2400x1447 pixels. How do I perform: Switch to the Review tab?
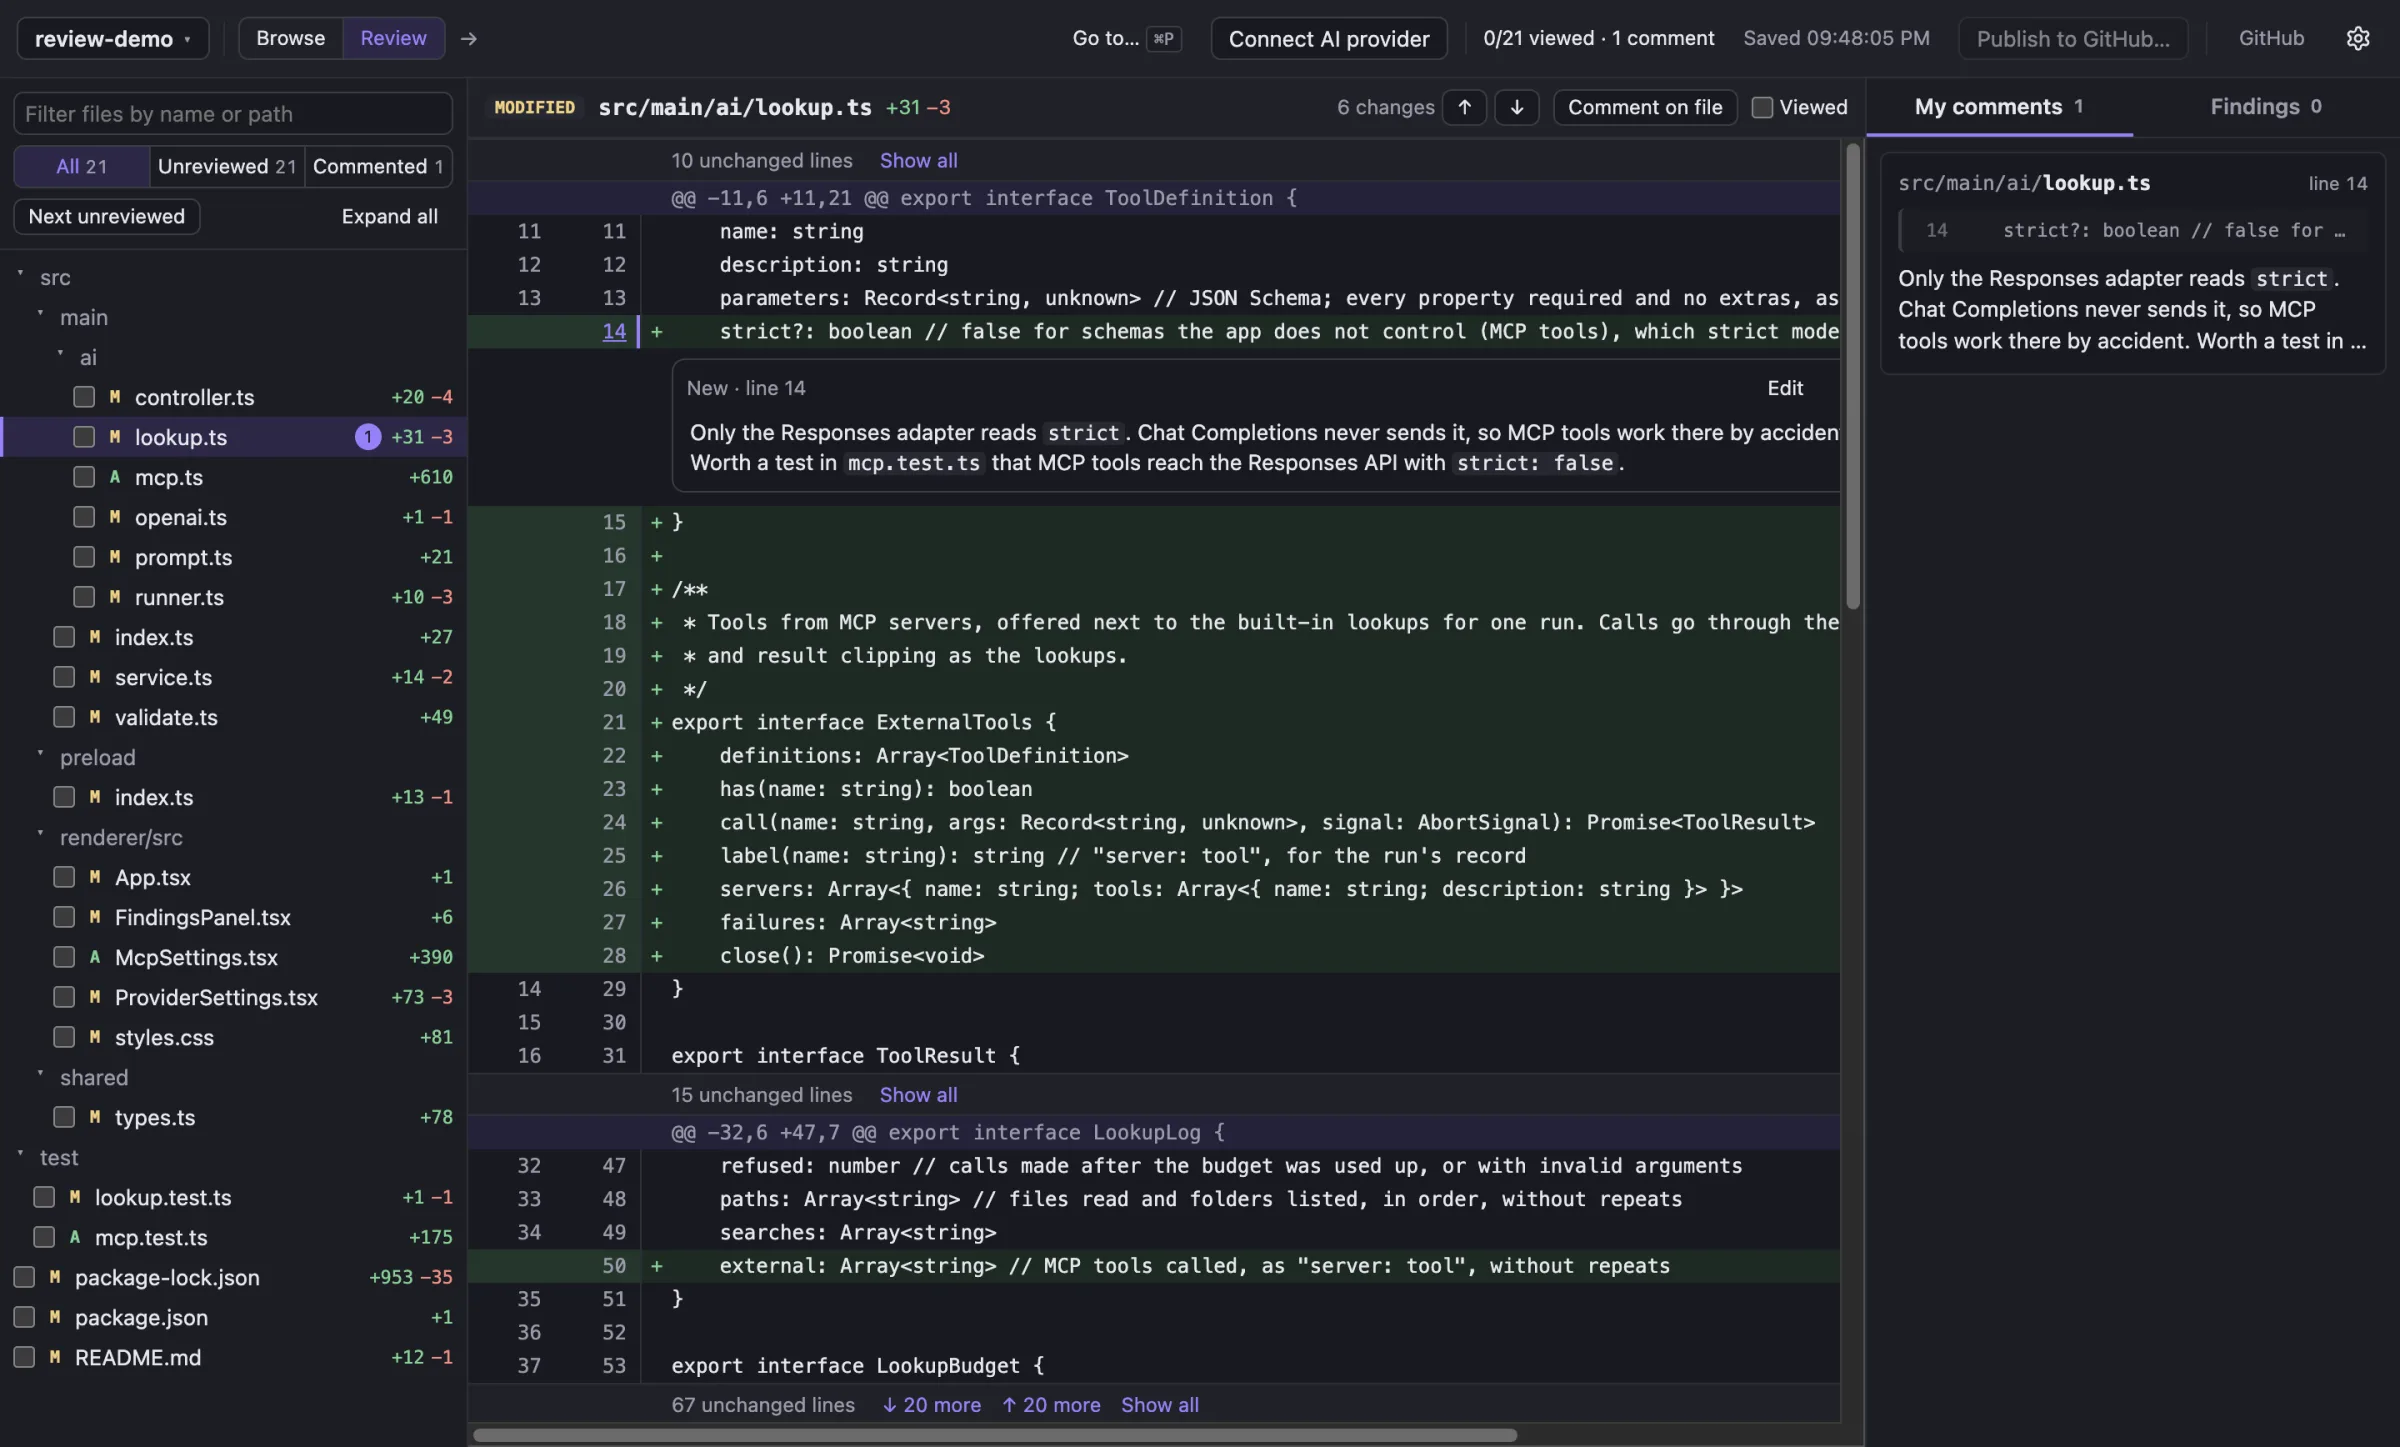(393, 38)
